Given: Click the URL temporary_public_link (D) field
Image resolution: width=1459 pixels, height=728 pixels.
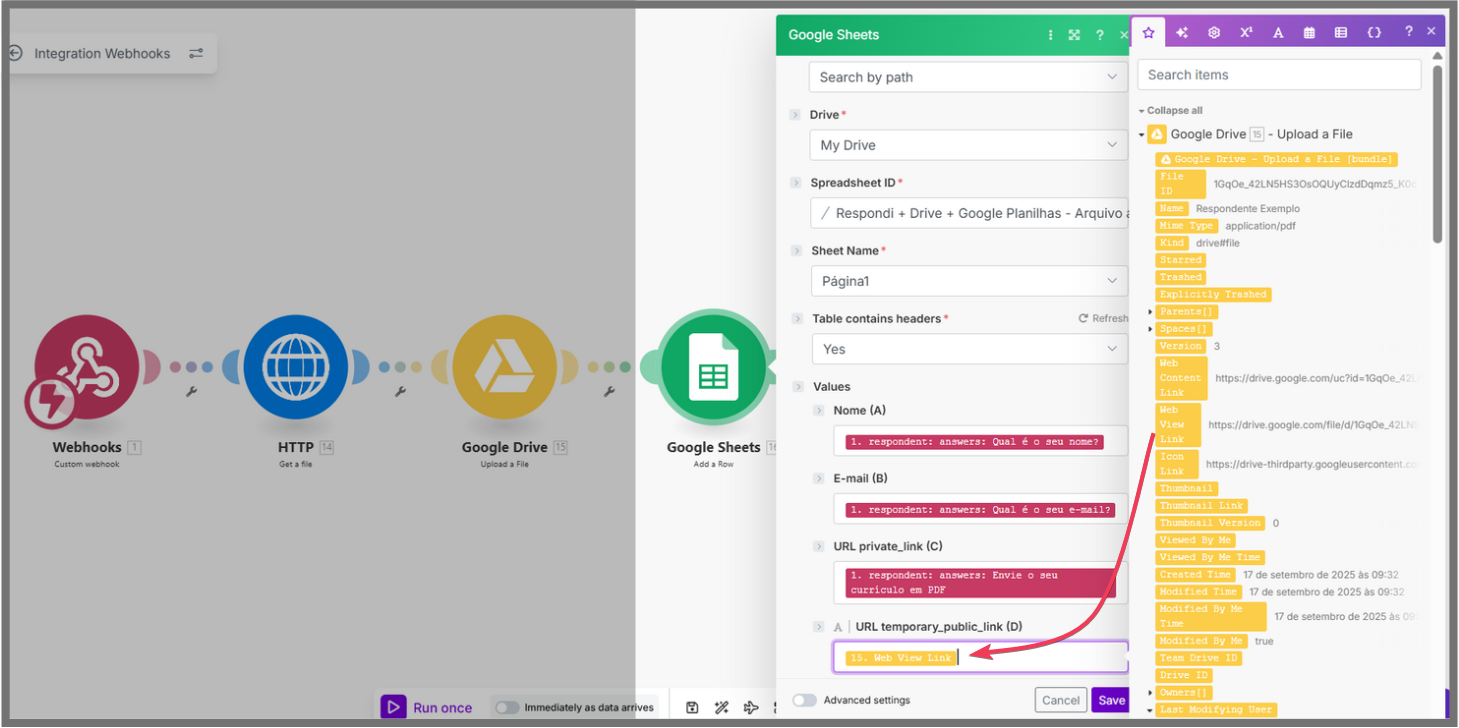Looking at the screenshot, I should pos(980,657).
